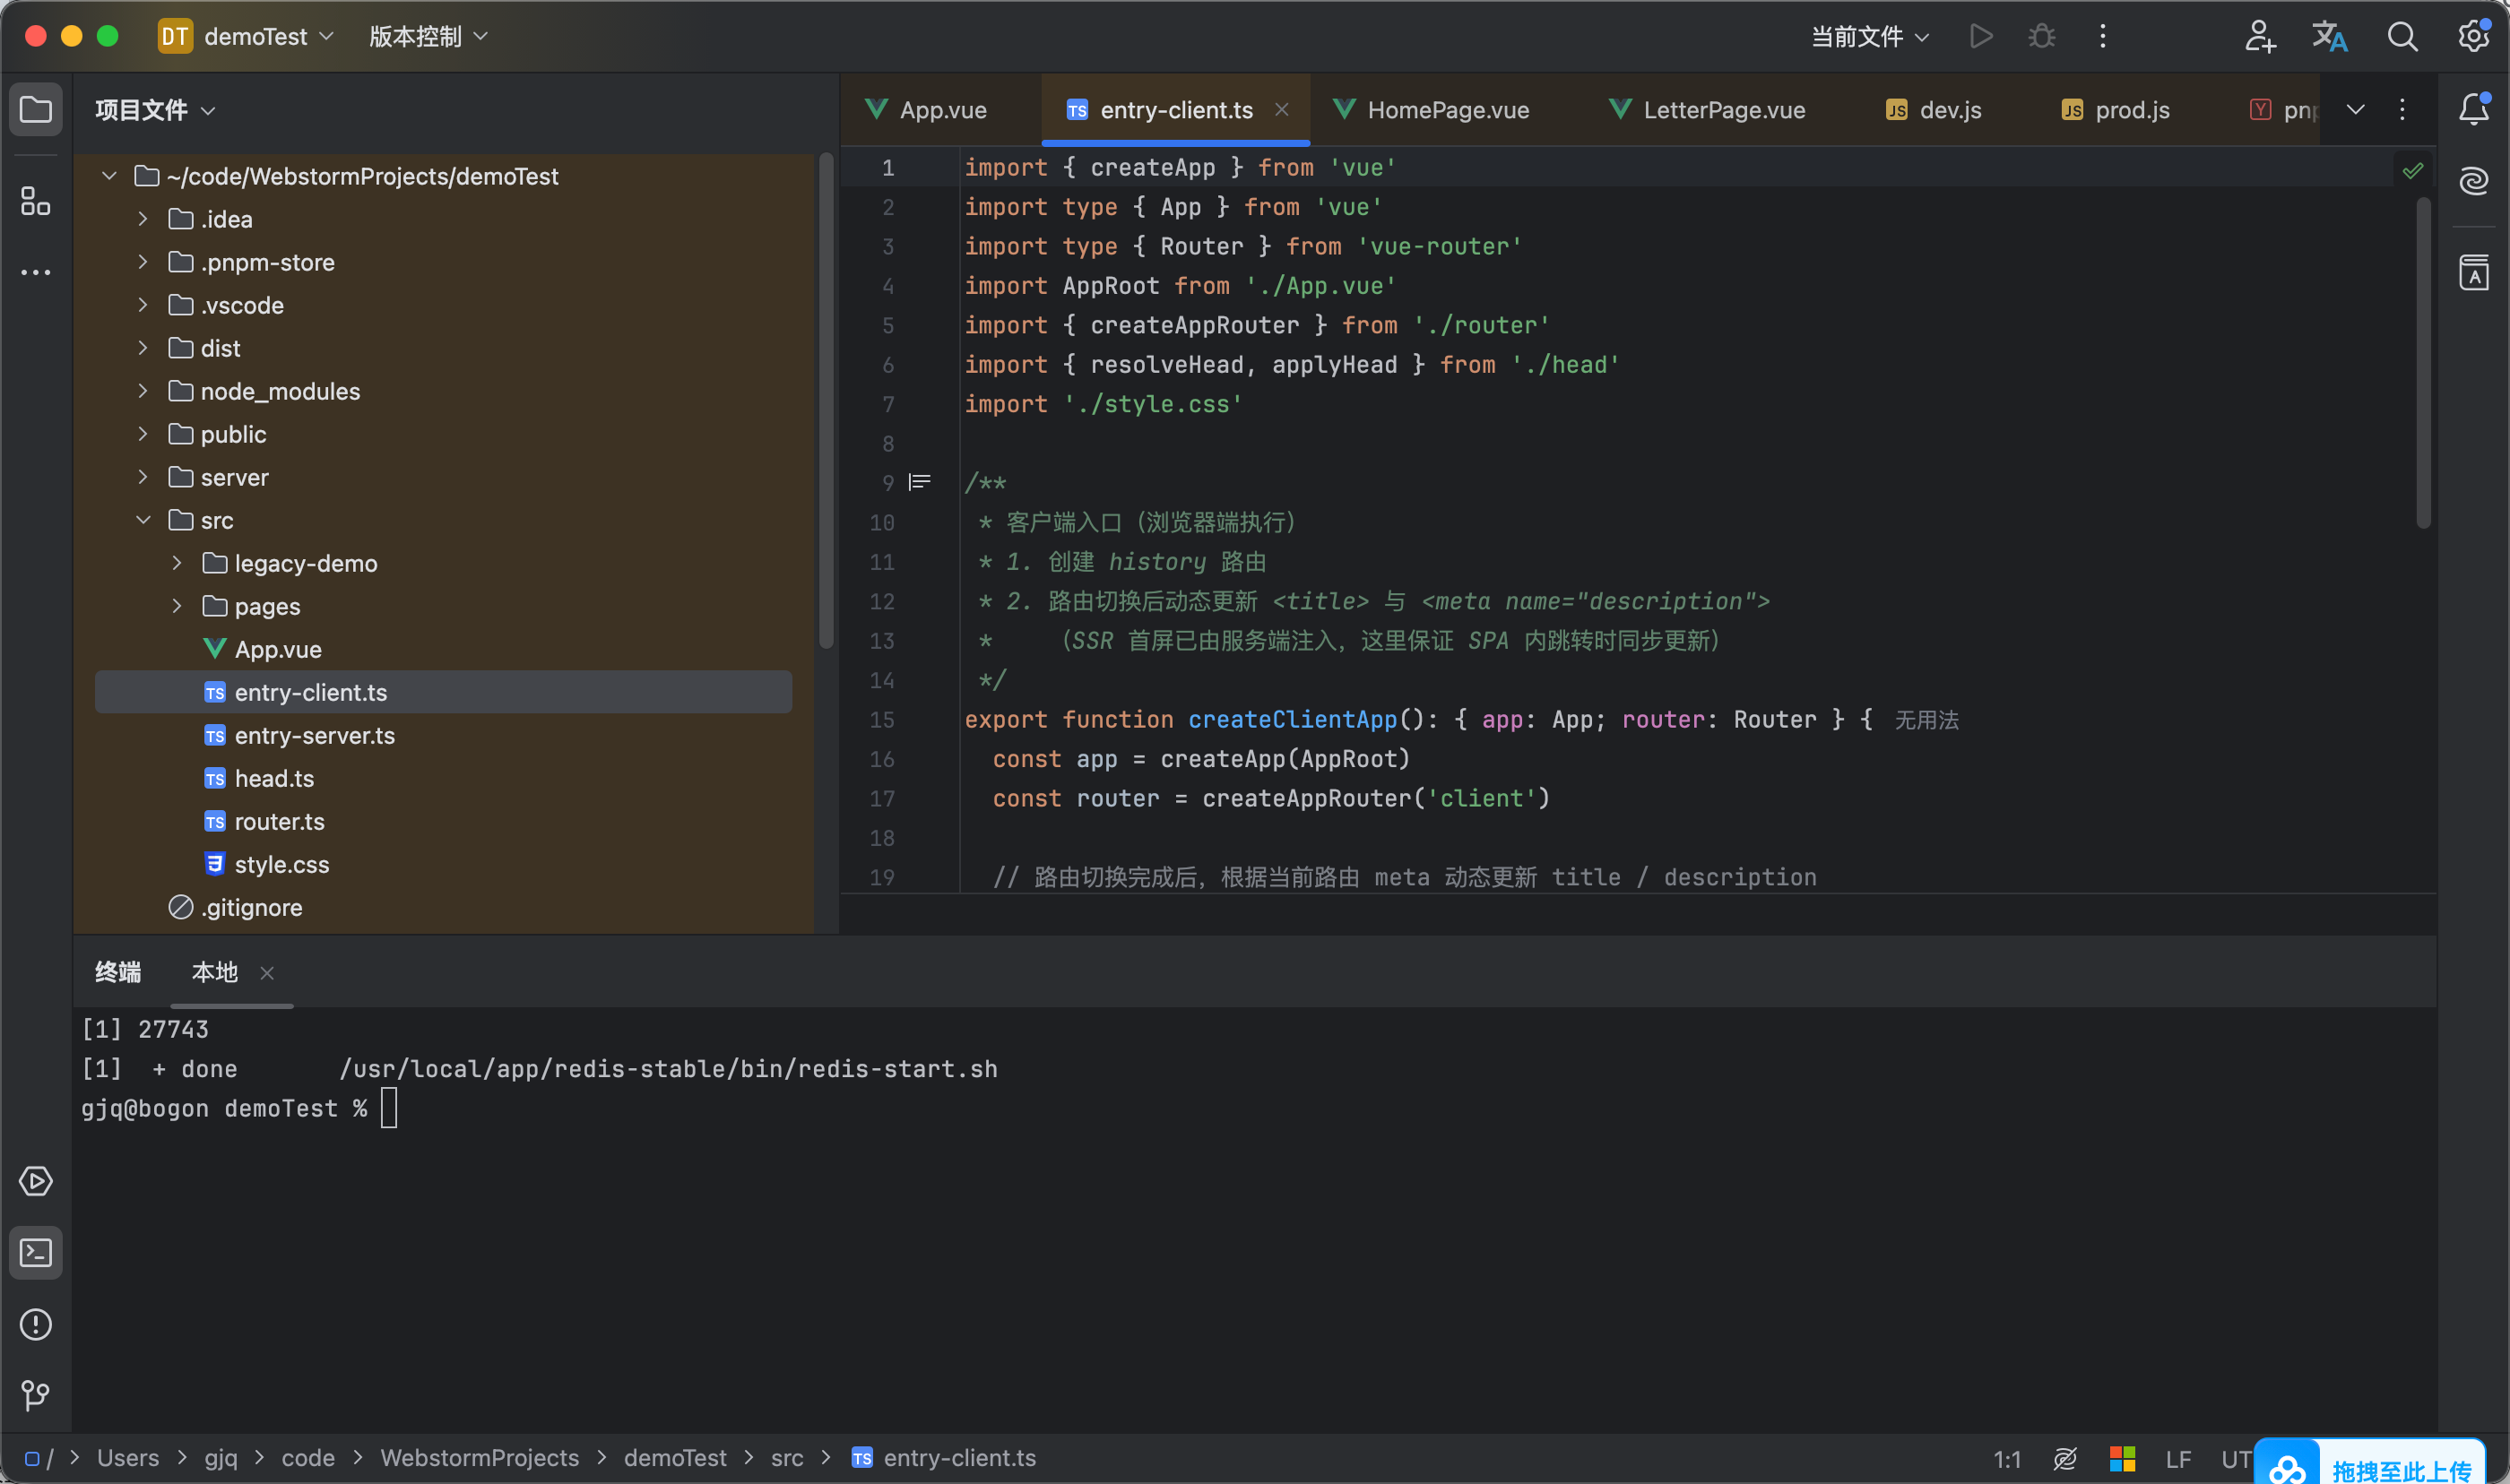Close the 本地 terminal tab

coord(267,973)
